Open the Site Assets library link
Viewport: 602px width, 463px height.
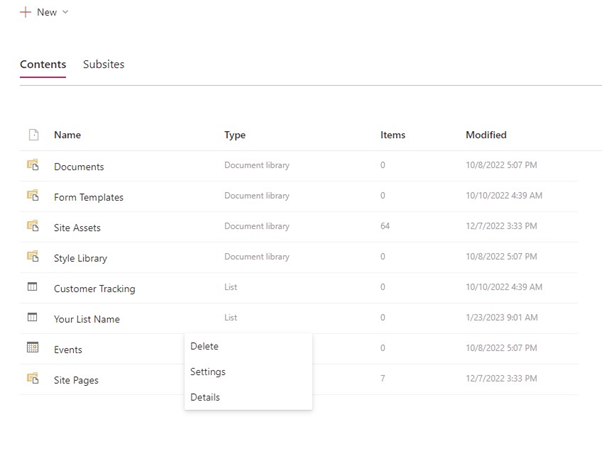[77, 228]
